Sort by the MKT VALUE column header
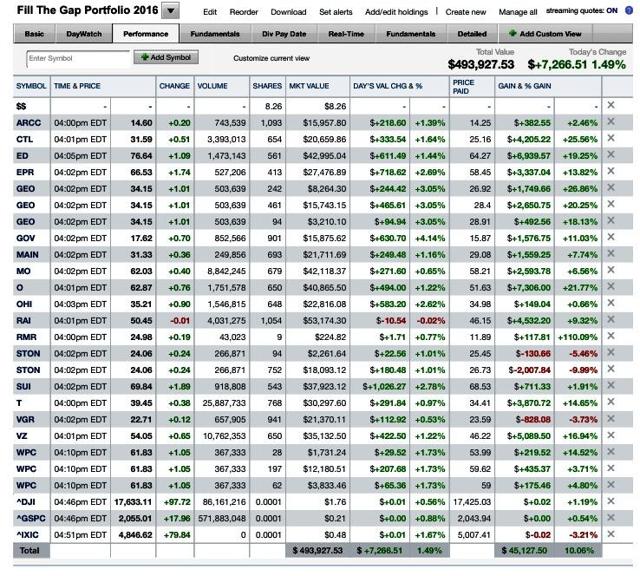This screenshot has height=576, width=640. pos(309,86)
